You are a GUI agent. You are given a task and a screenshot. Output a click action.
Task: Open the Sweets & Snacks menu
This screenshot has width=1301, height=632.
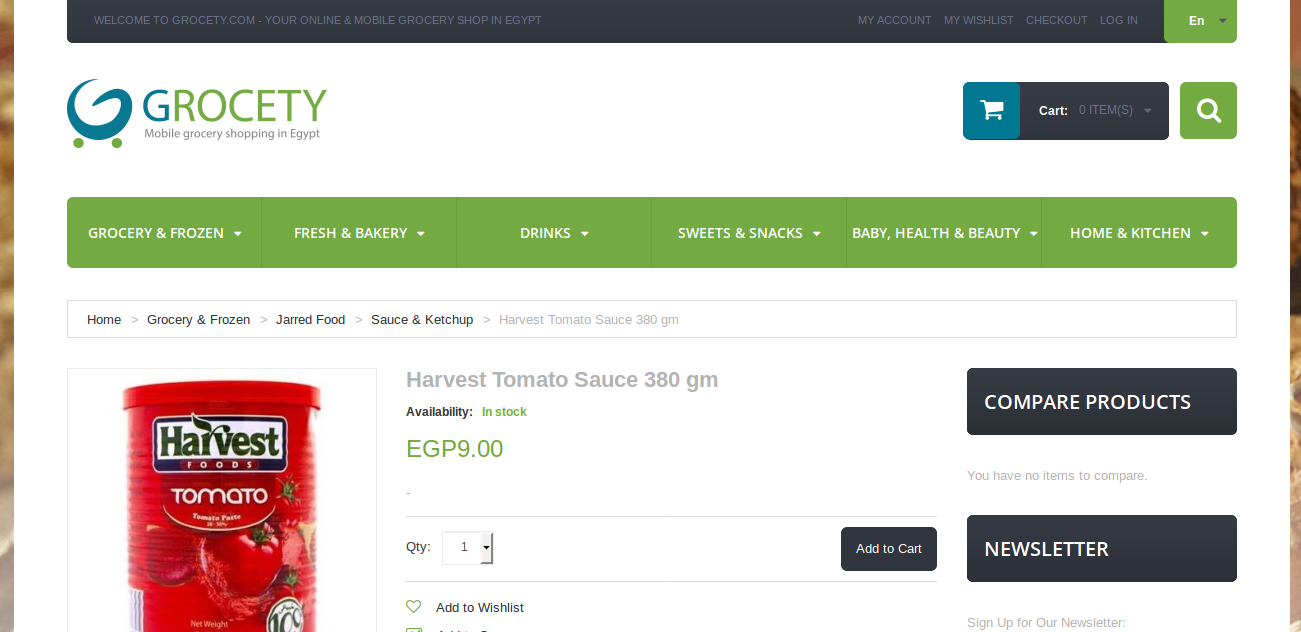pyautogui.click(x=749, y=233)
